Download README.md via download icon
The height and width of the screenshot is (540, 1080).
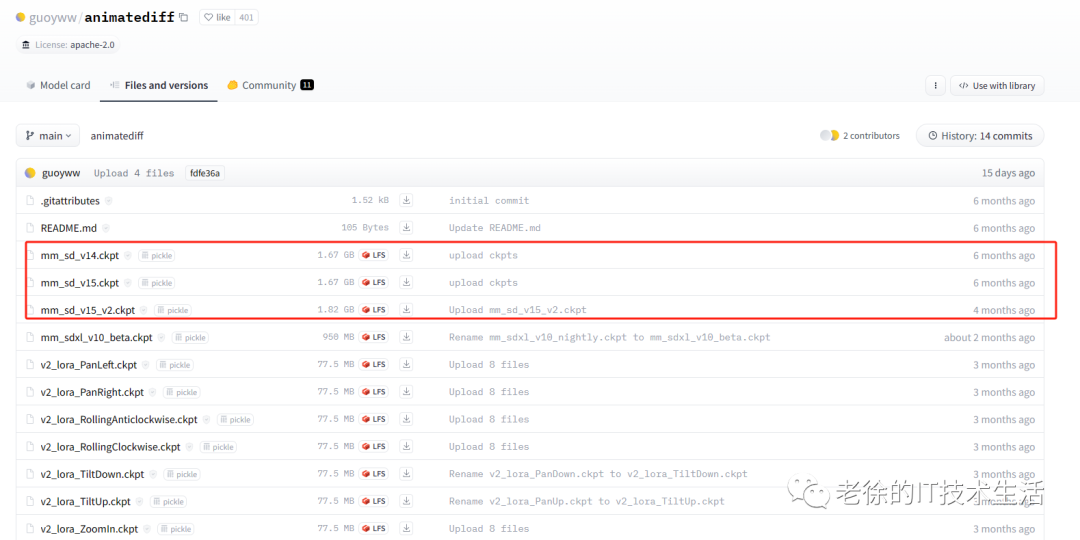[x=407, y=228]
